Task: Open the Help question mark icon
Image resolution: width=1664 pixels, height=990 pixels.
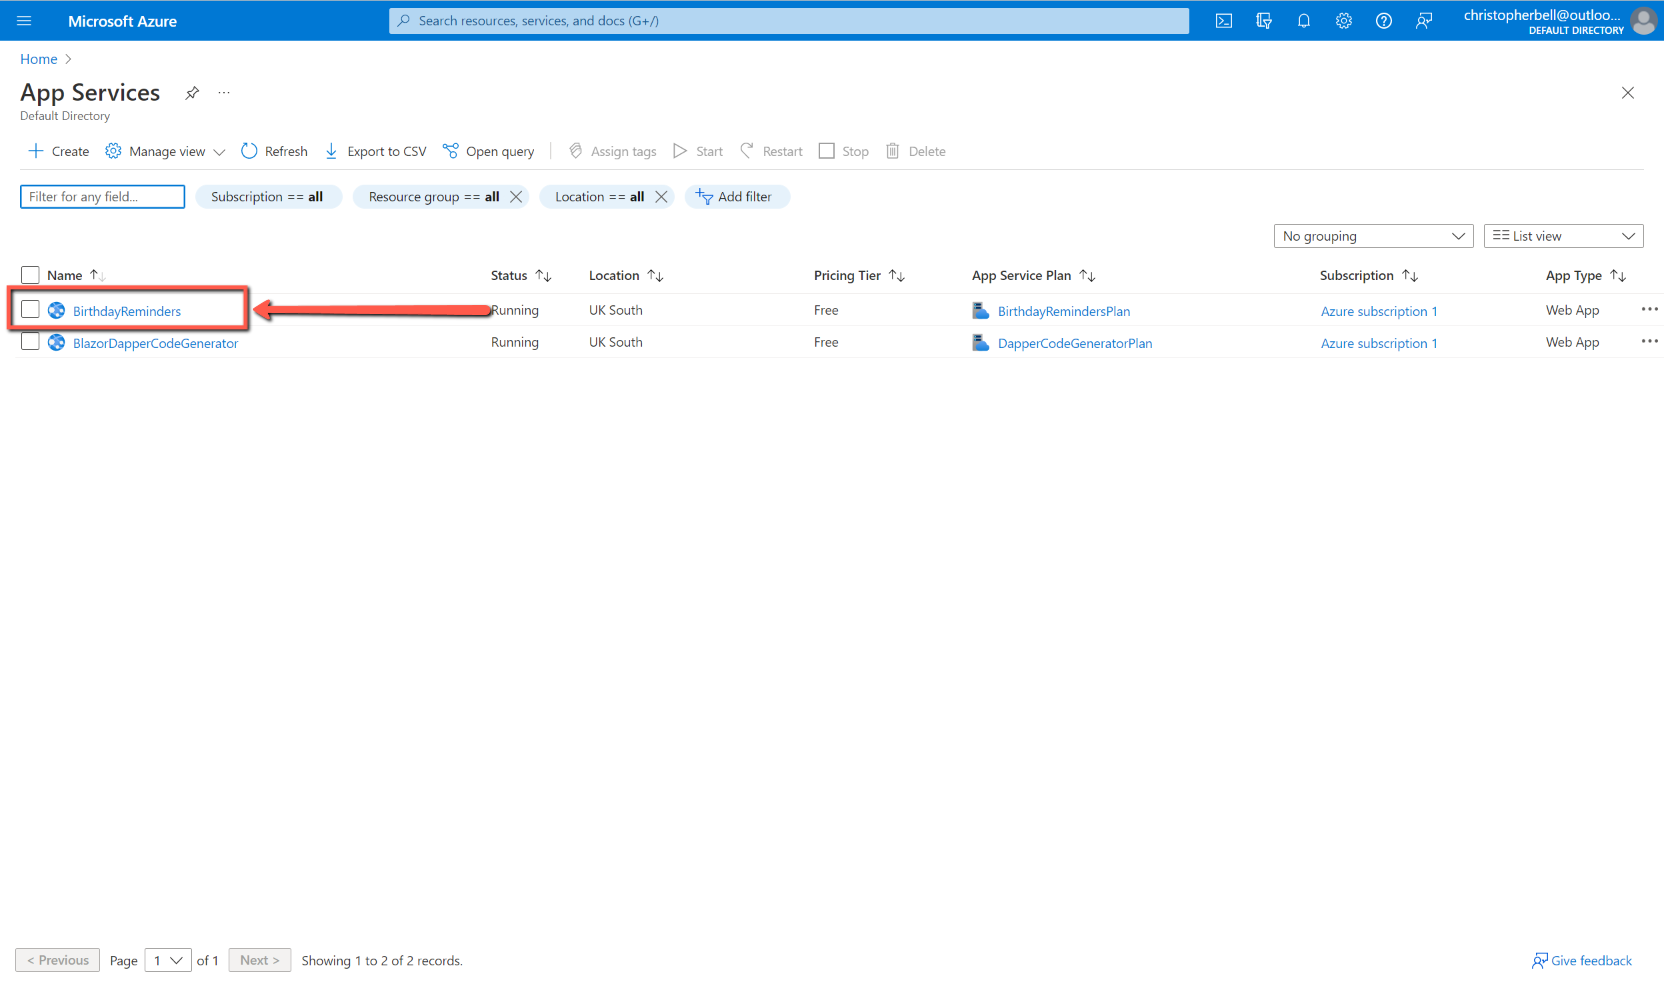Action: click(x=1383, y=20)
